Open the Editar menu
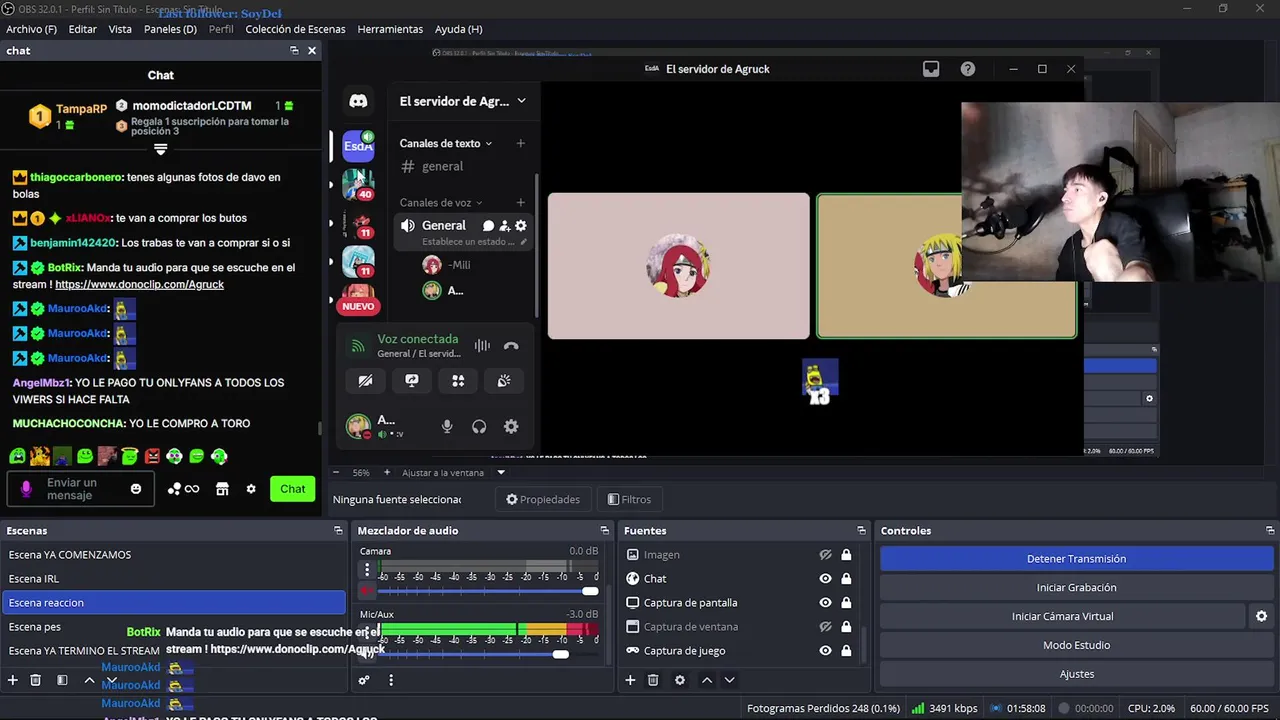This screenshot has width=1280, height=720. coord(82,29)
